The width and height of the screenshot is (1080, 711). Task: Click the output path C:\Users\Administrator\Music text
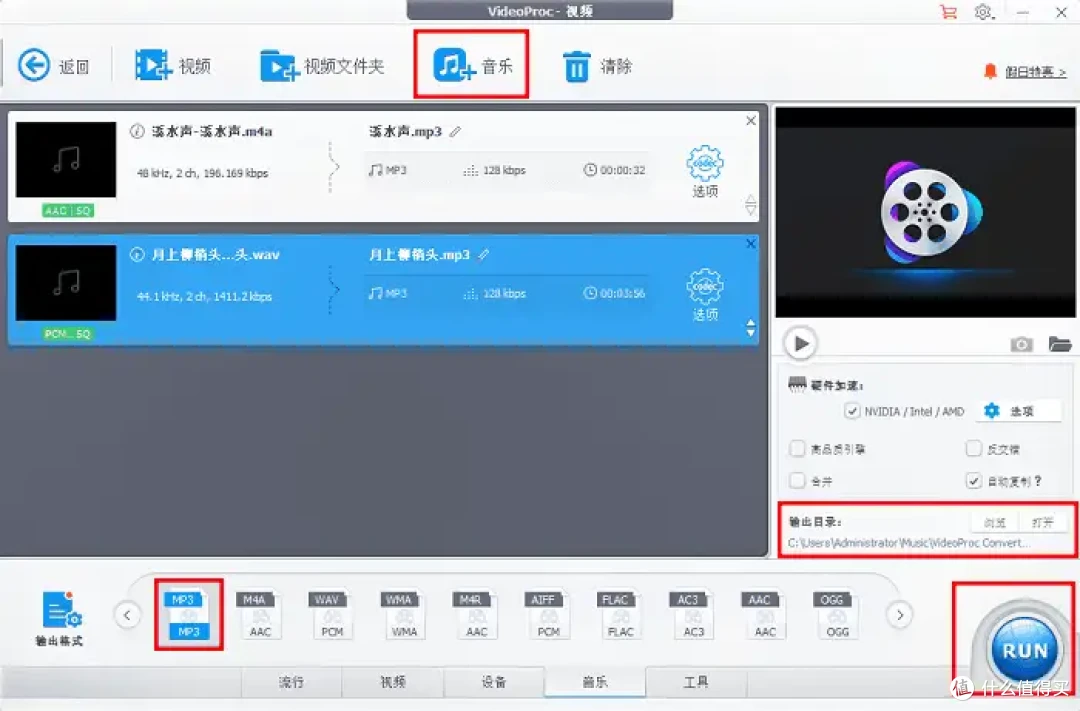coord(909,543)
